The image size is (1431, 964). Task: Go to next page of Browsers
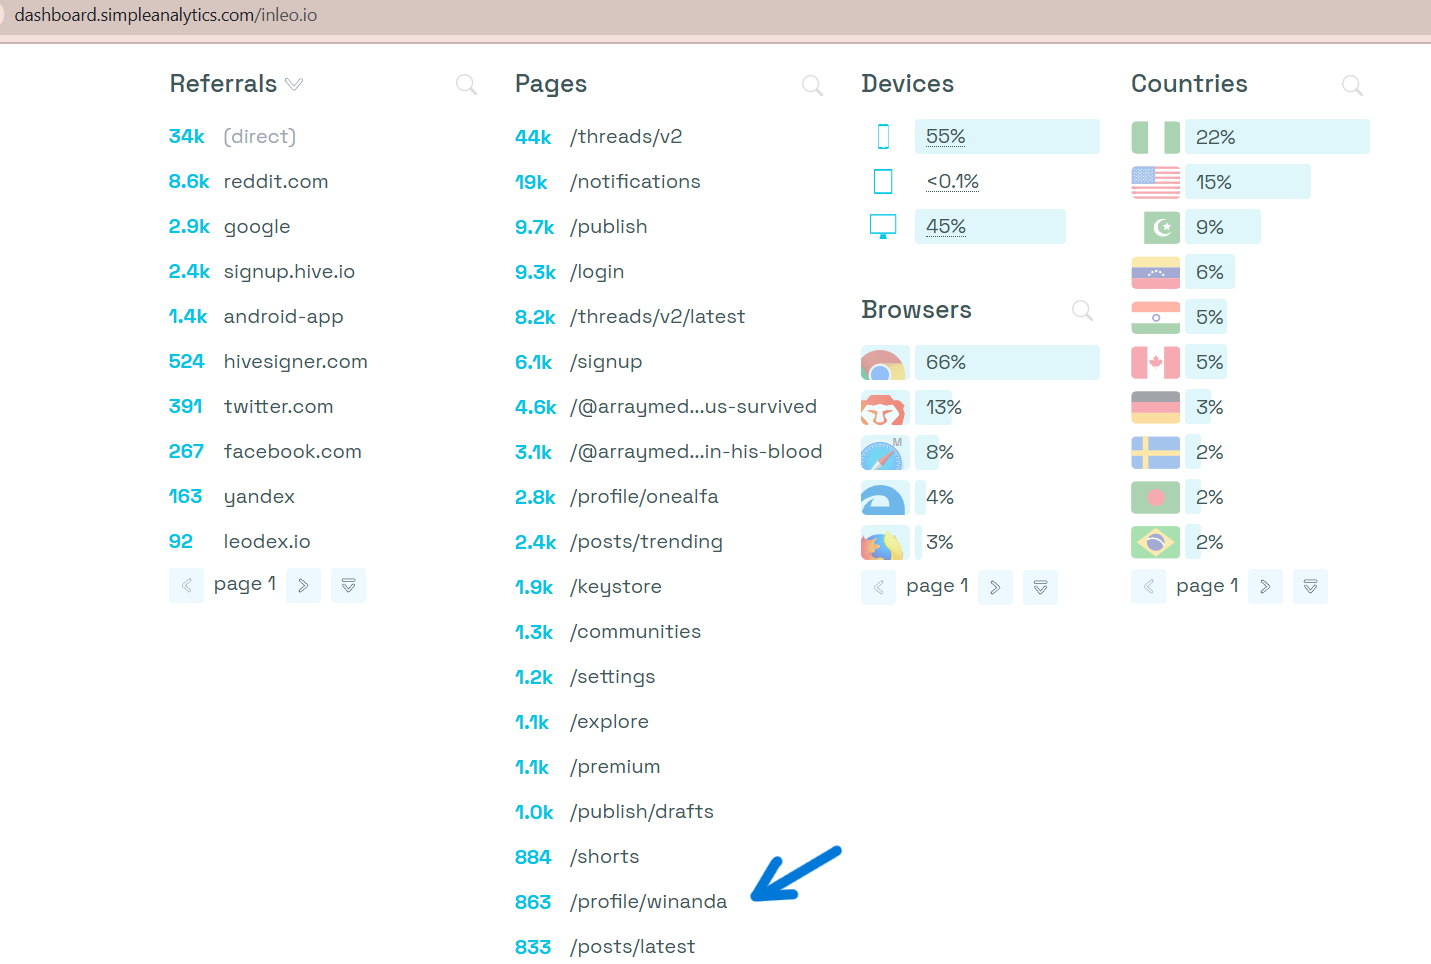click(995, 587)
